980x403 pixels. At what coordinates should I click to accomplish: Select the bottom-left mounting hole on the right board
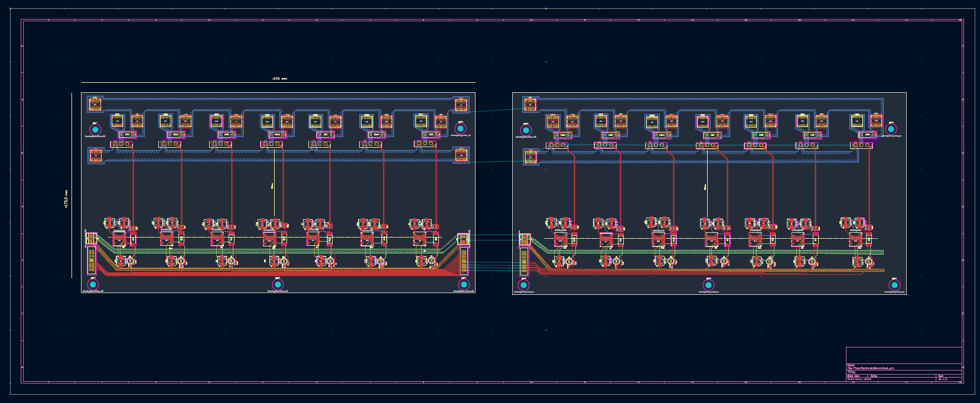click(x=524, y=284)
